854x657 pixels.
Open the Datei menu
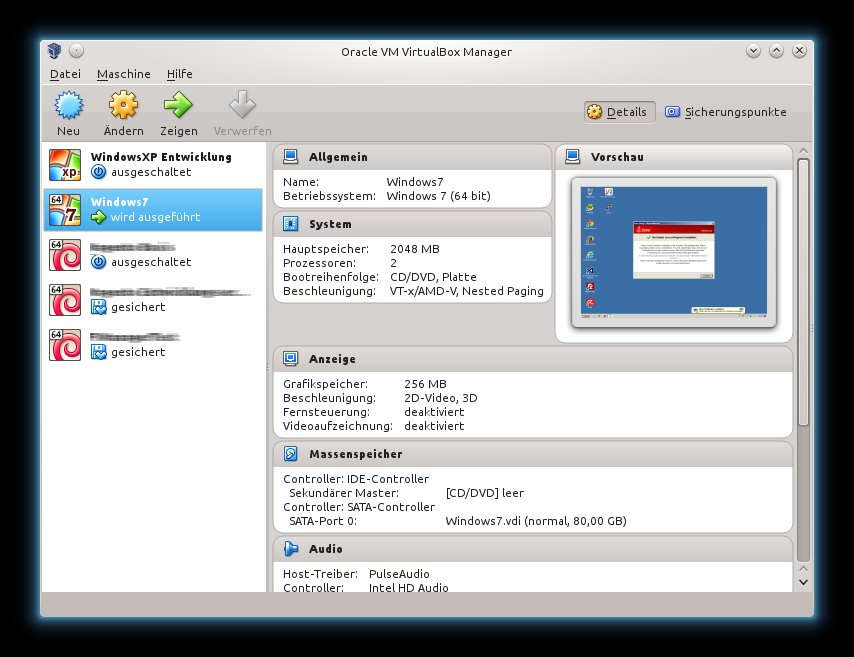click(65, 74)
